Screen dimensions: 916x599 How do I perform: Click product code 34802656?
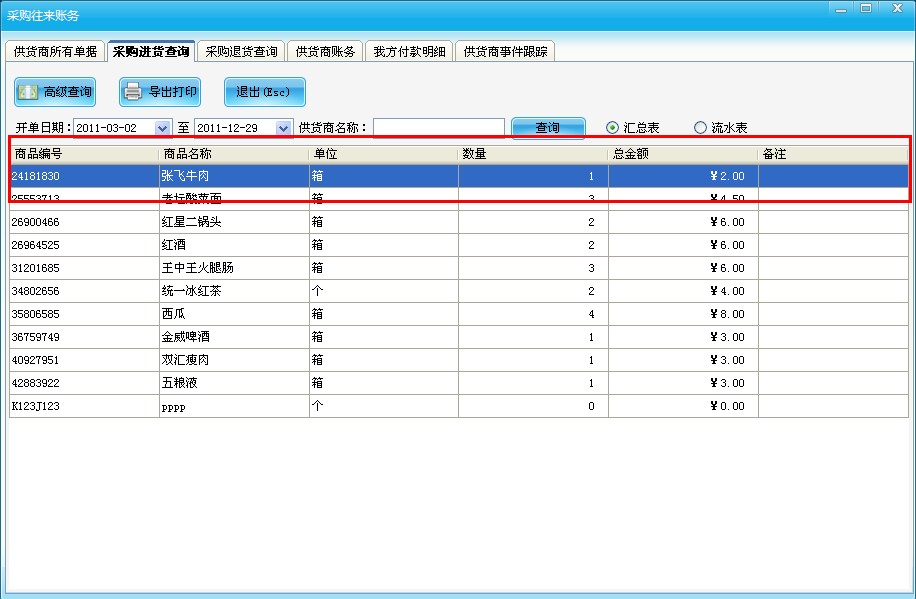pyautogui.click(x=36, y=291)
